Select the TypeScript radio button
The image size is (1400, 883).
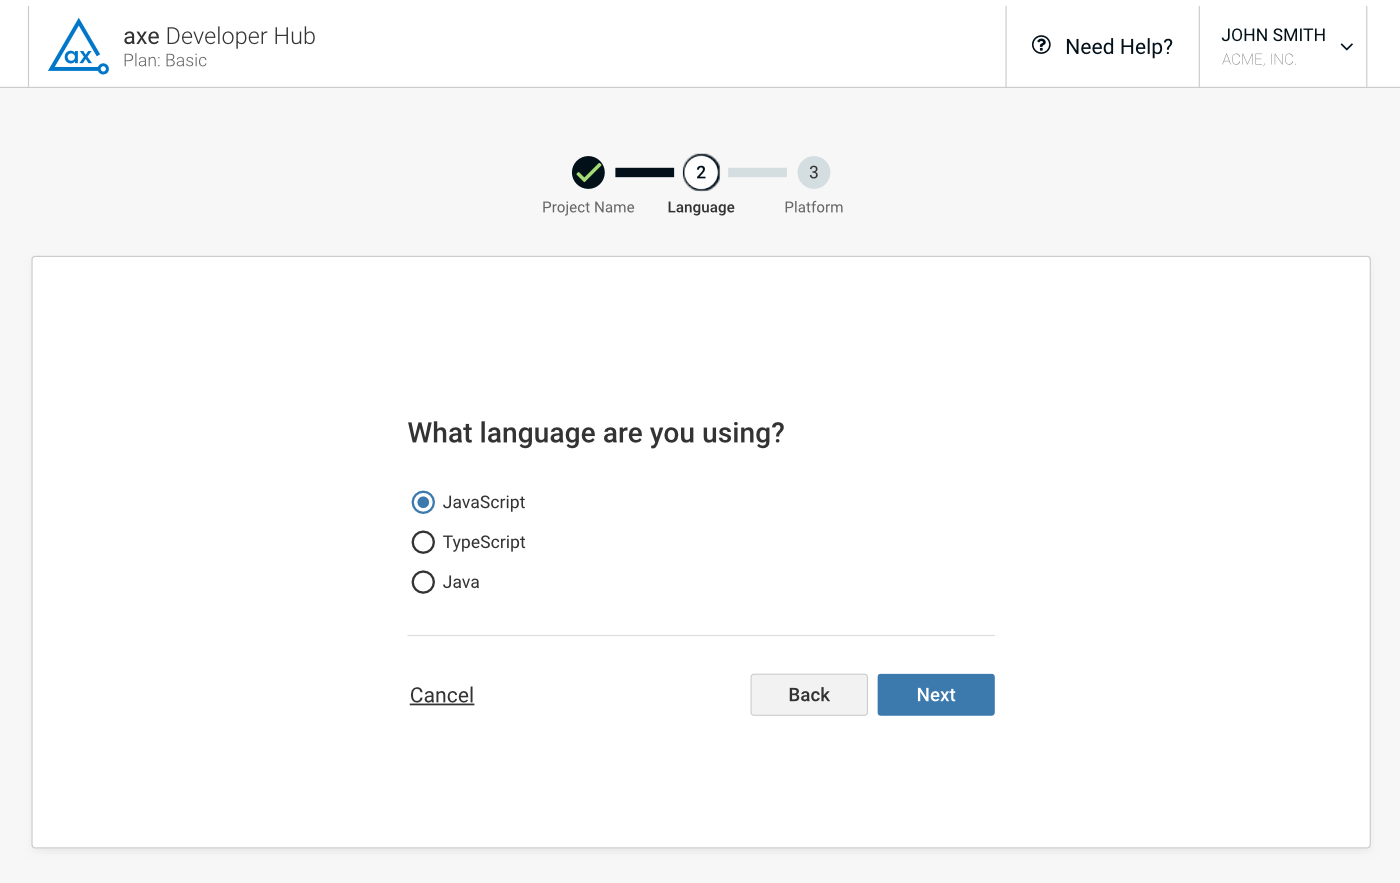423,542
